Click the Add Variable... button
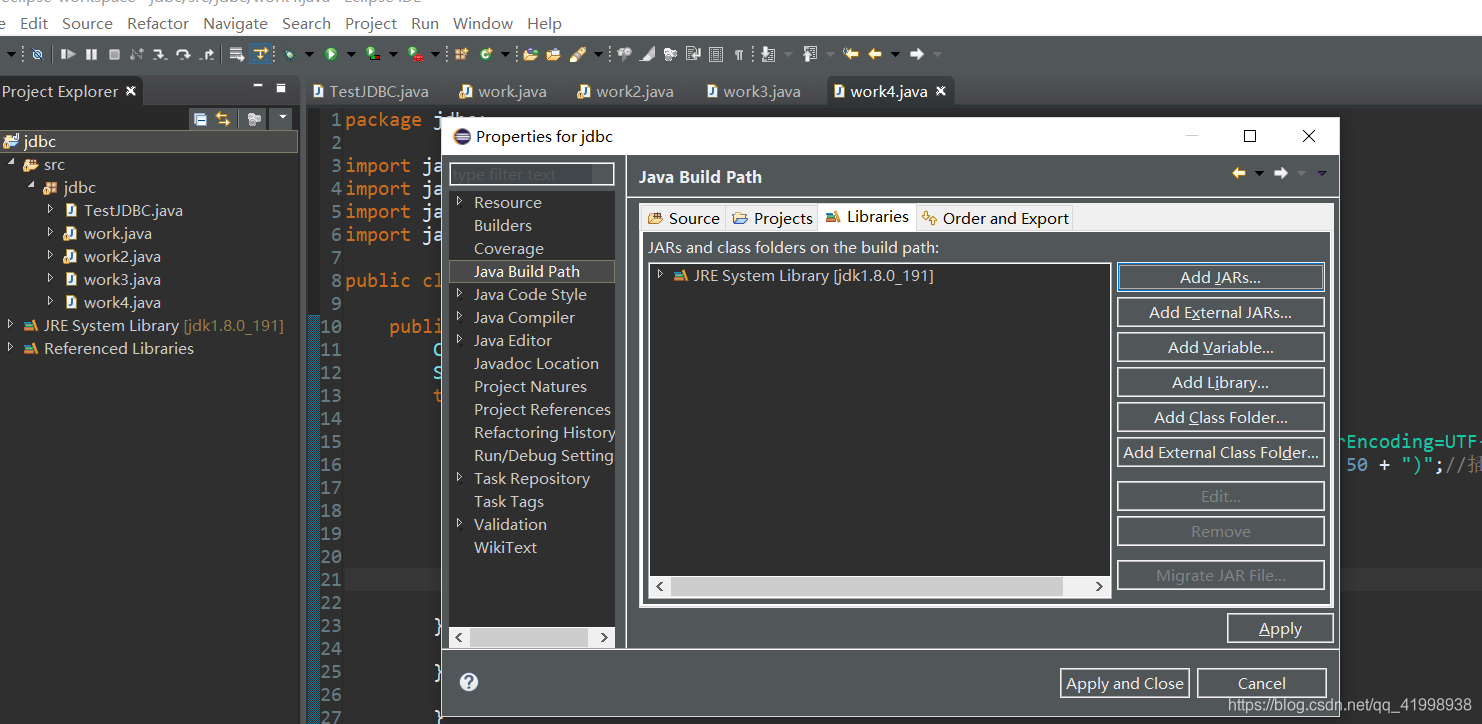Image resolution: width=1482 pixels, height=724 pixels. 1220,347
